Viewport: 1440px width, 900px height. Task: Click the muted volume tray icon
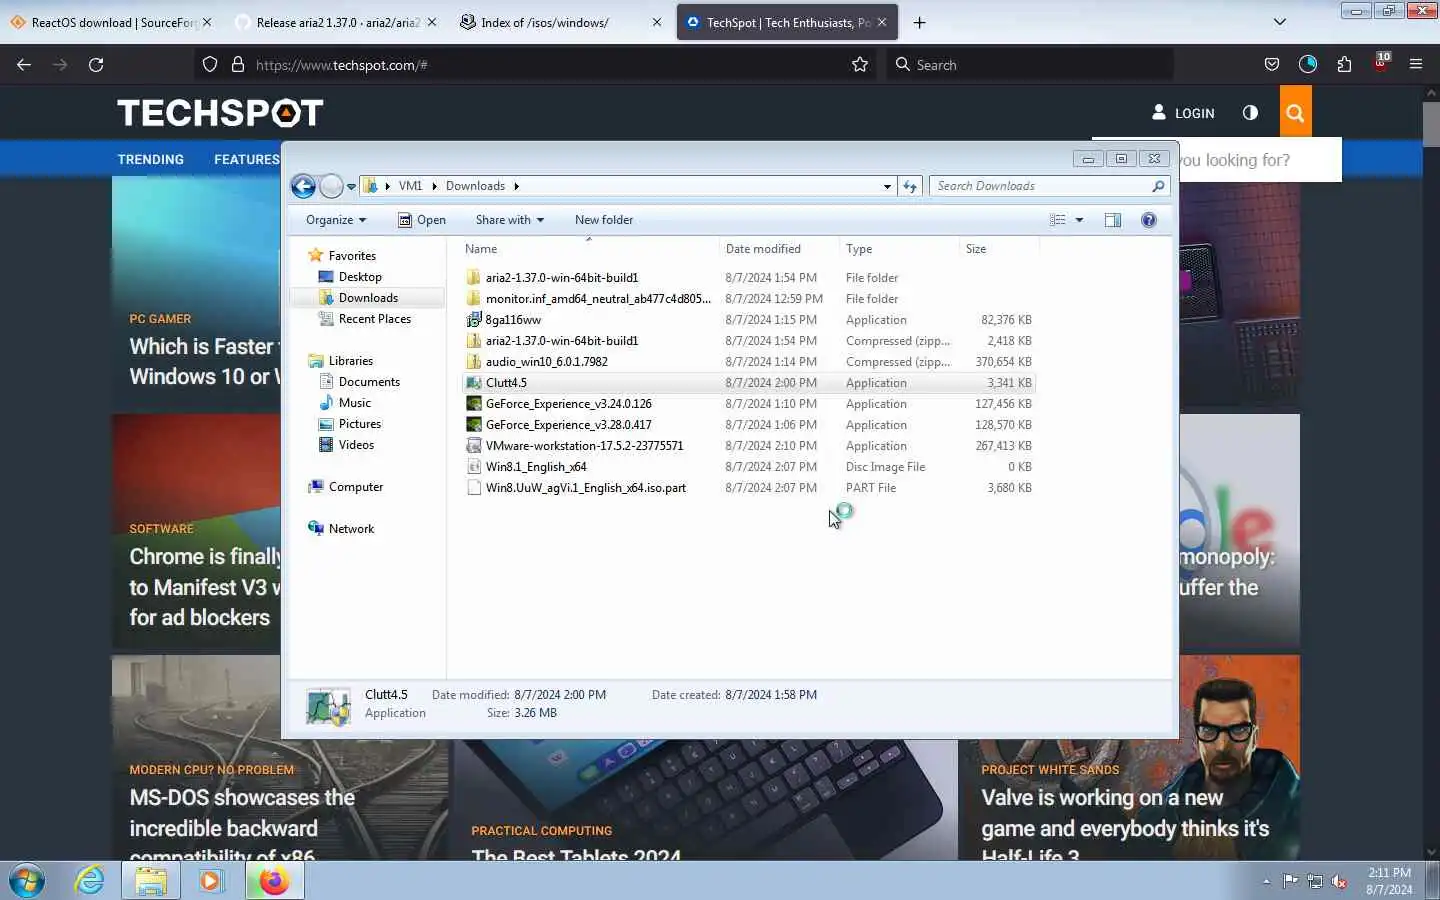[x=1340, y=881]
